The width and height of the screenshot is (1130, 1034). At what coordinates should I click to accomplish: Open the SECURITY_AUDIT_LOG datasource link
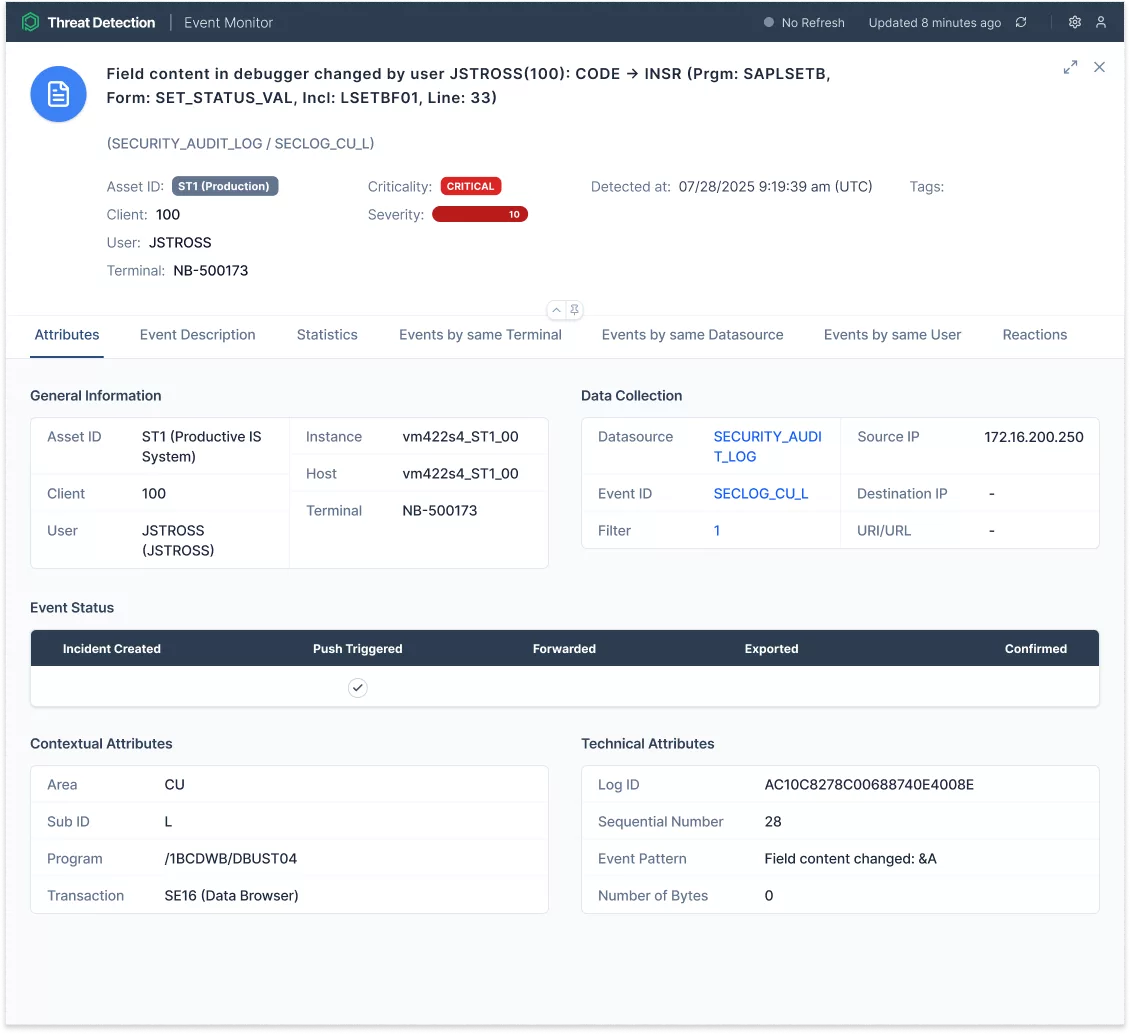(x=767, y=446)
